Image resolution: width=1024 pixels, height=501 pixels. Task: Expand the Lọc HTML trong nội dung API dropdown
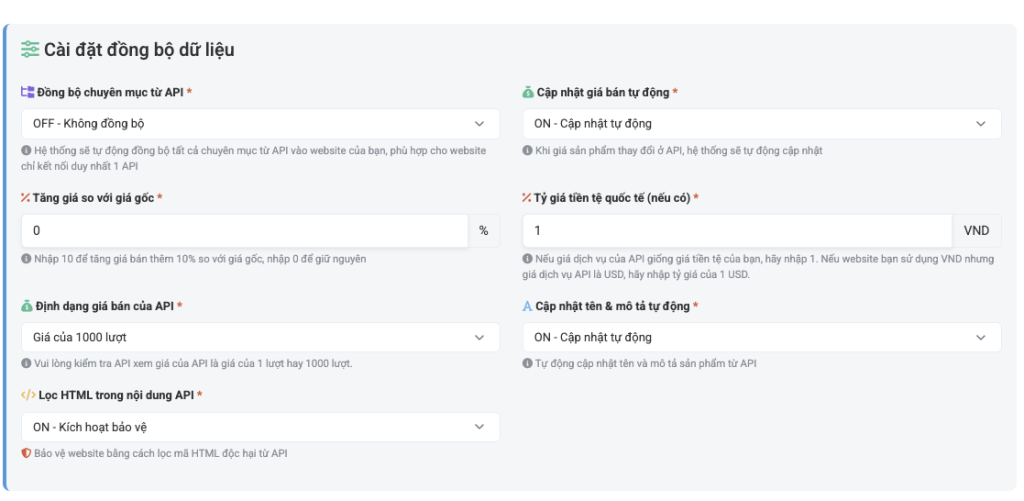click(x=261, y=427)
